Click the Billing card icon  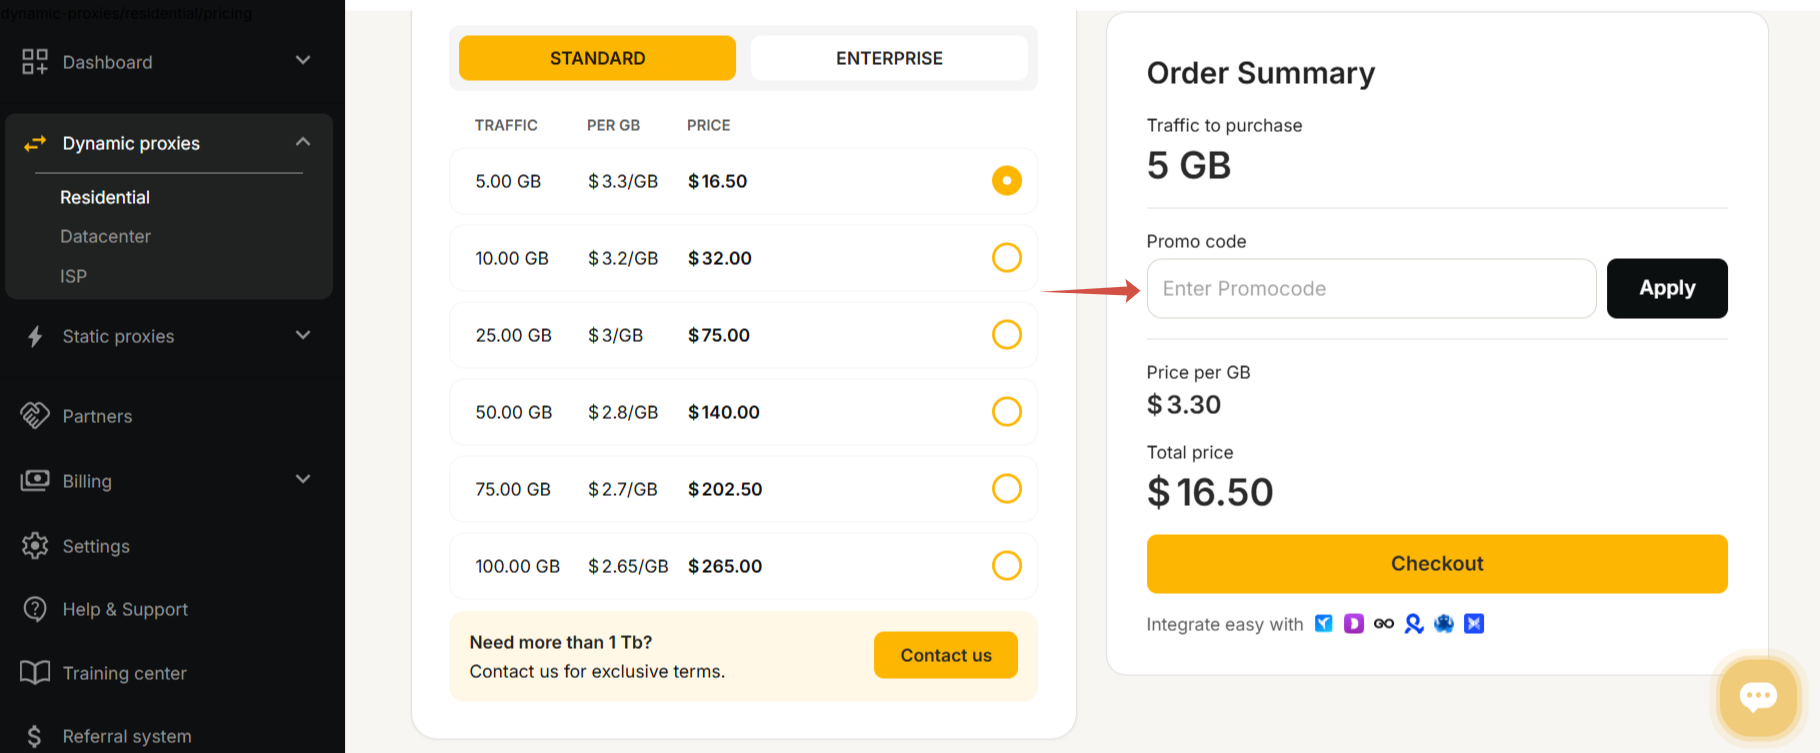35,481
